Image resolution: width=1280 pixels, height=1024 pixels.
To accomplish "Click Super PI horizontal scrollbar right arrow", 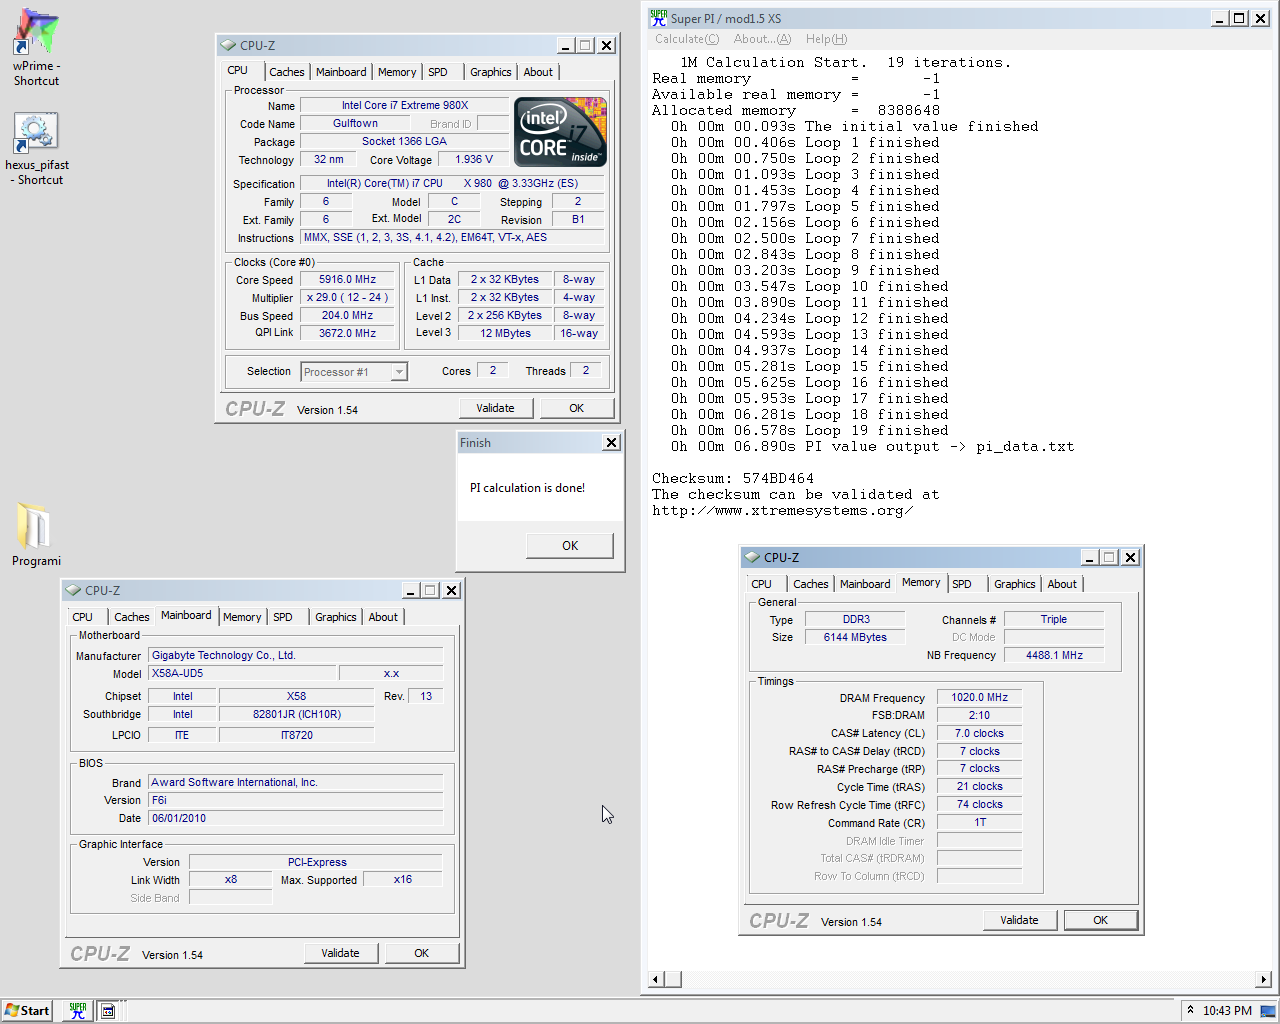I will pyautogui.click(x=1264, y=980).
